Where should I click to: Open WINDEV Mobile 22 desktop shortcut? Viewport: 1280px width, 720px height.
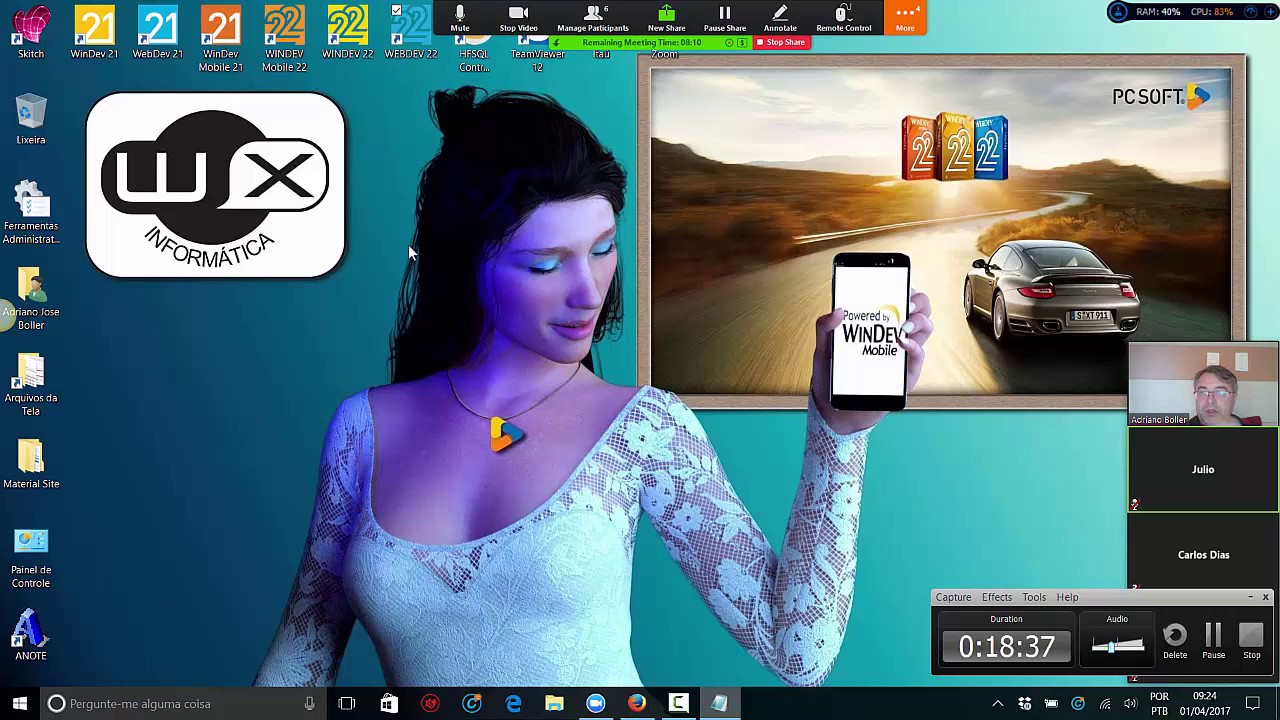(x=284, y=40)
